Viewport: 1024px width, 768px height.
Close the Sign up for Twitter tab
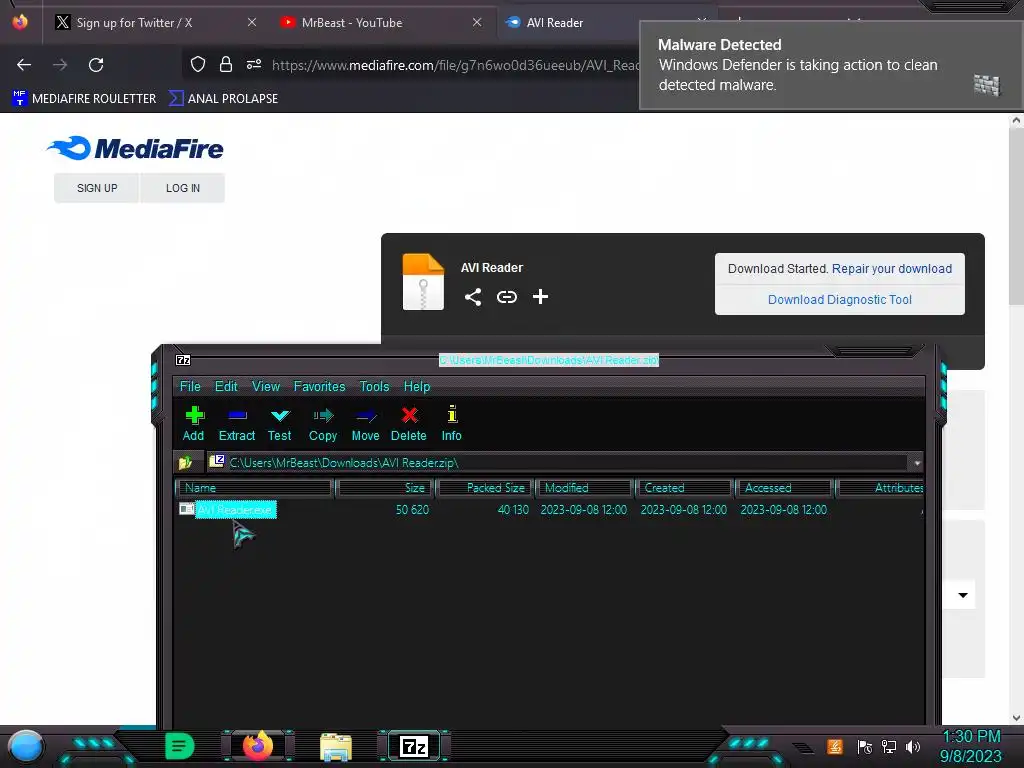point(252,22)
